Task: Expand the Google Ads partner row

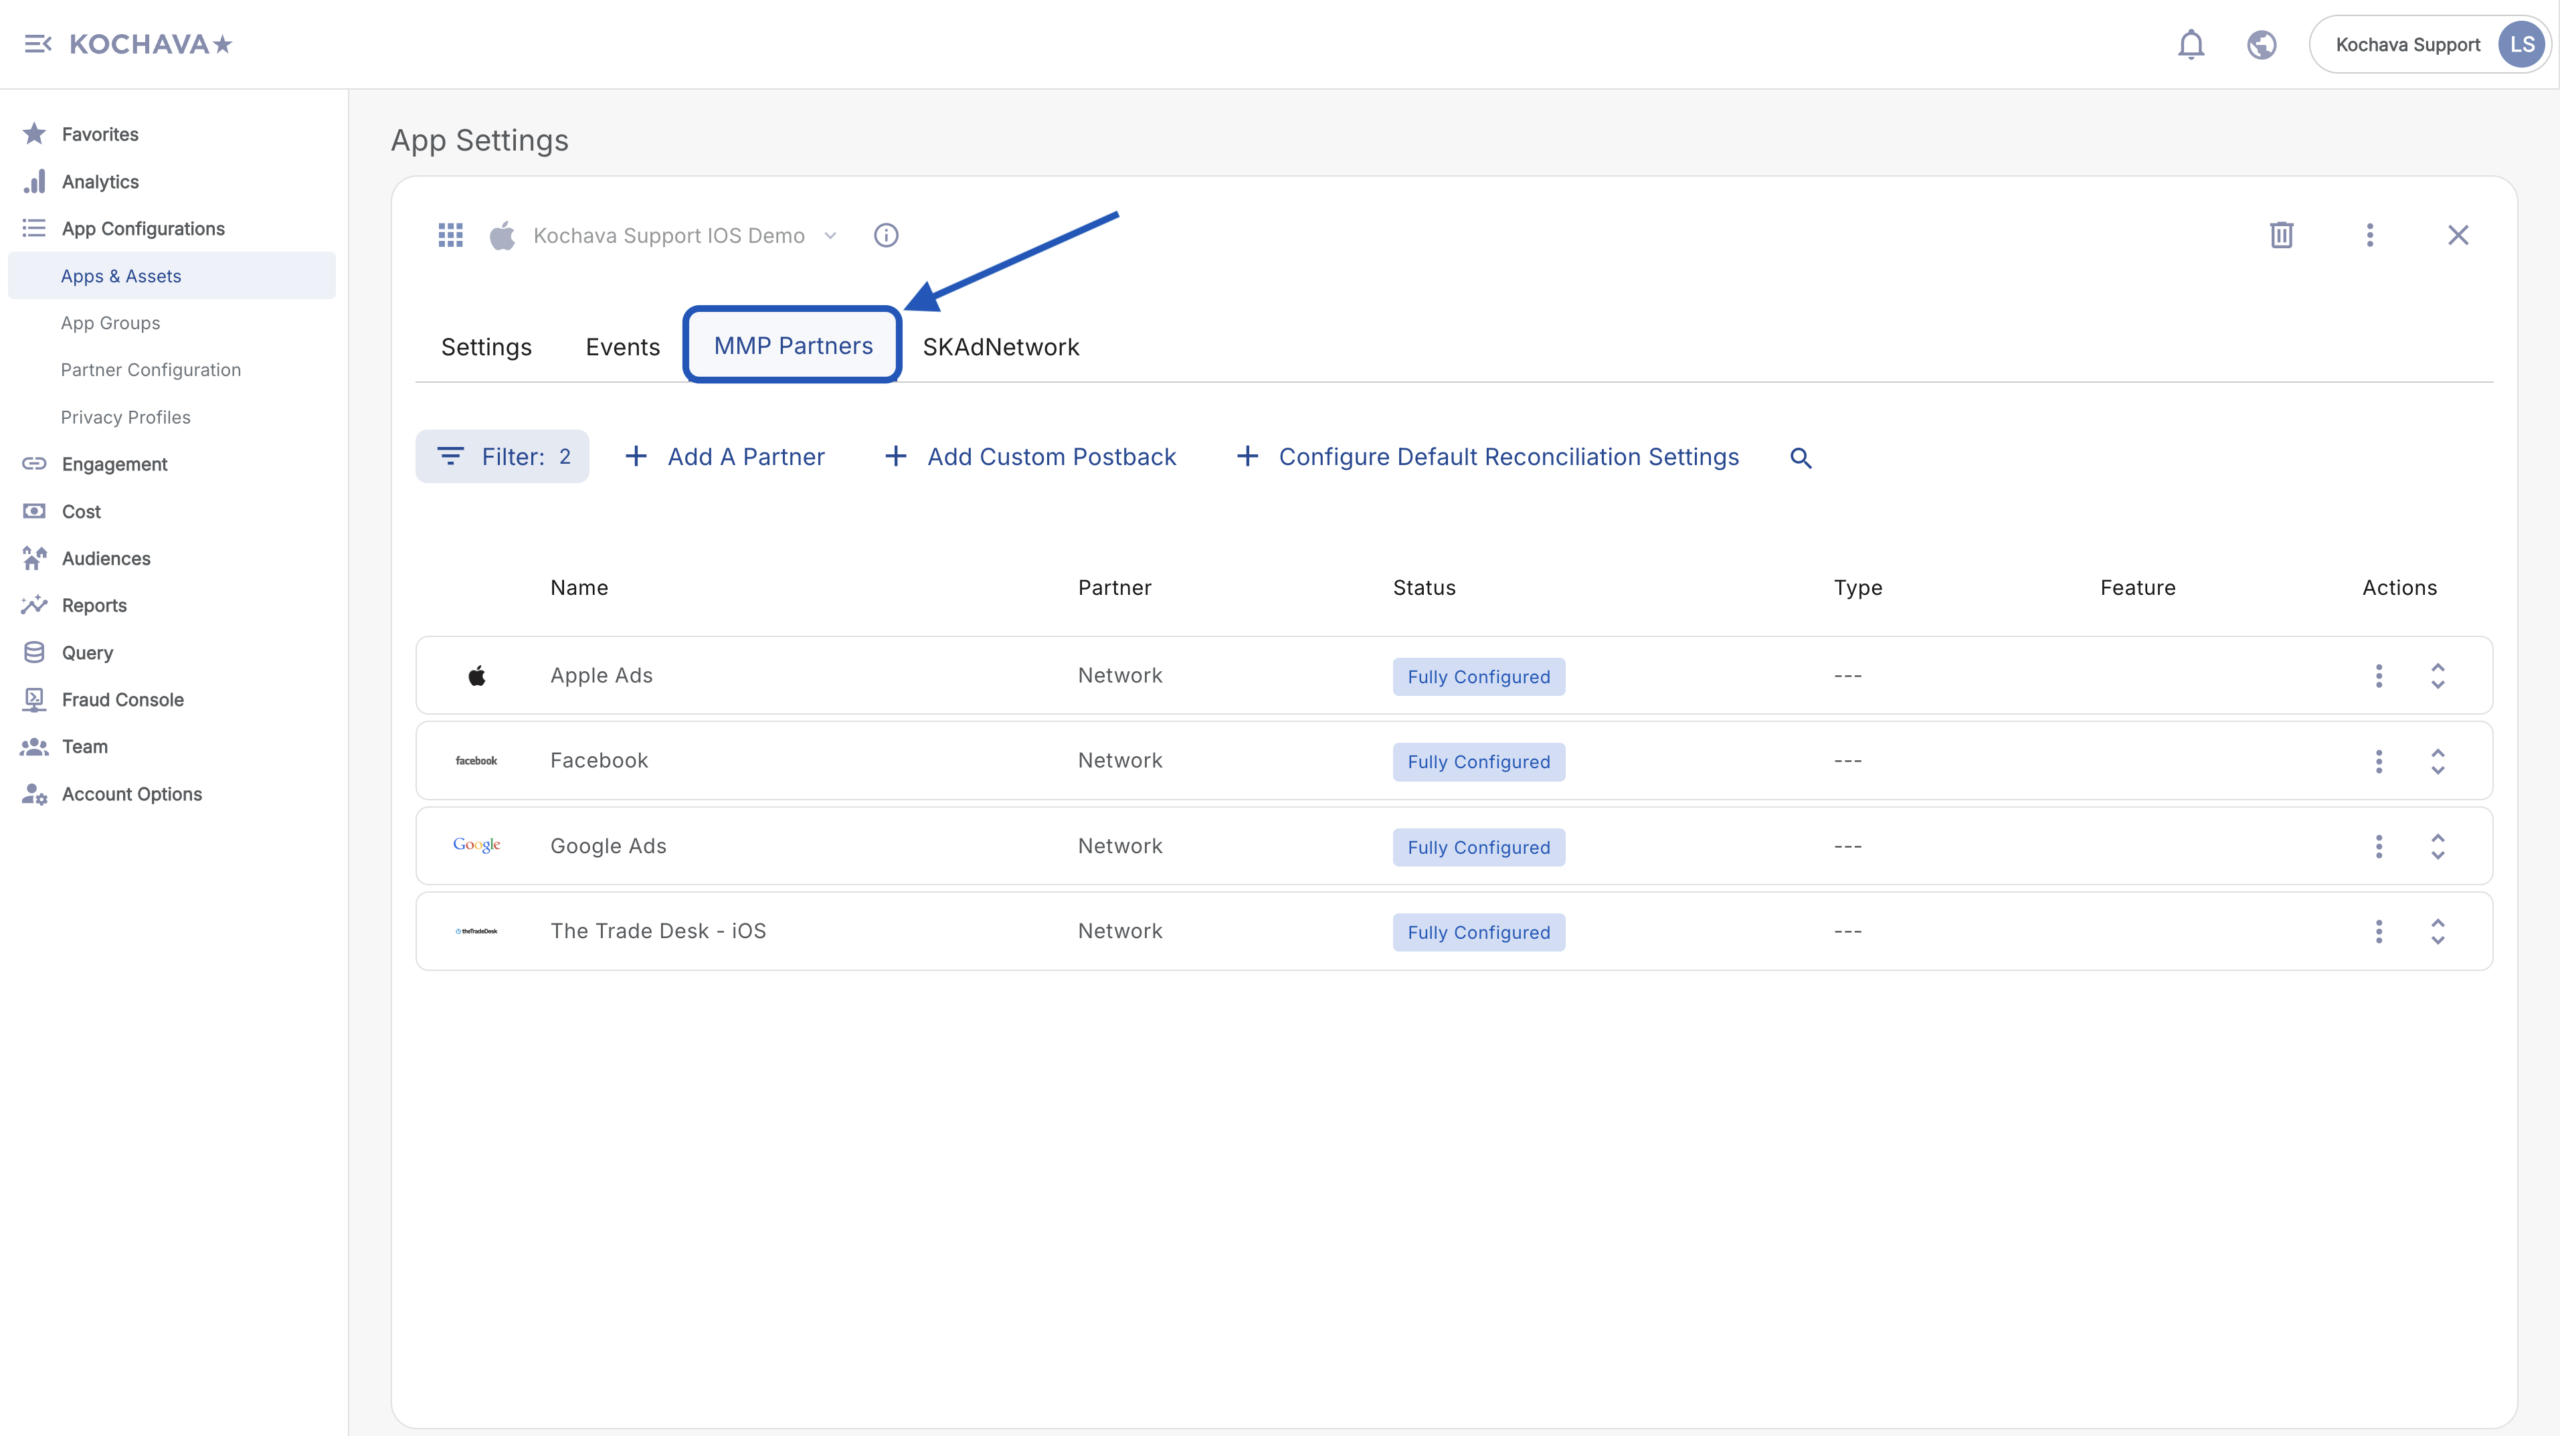Action: pyautogui.click(x=2438, y=846)
